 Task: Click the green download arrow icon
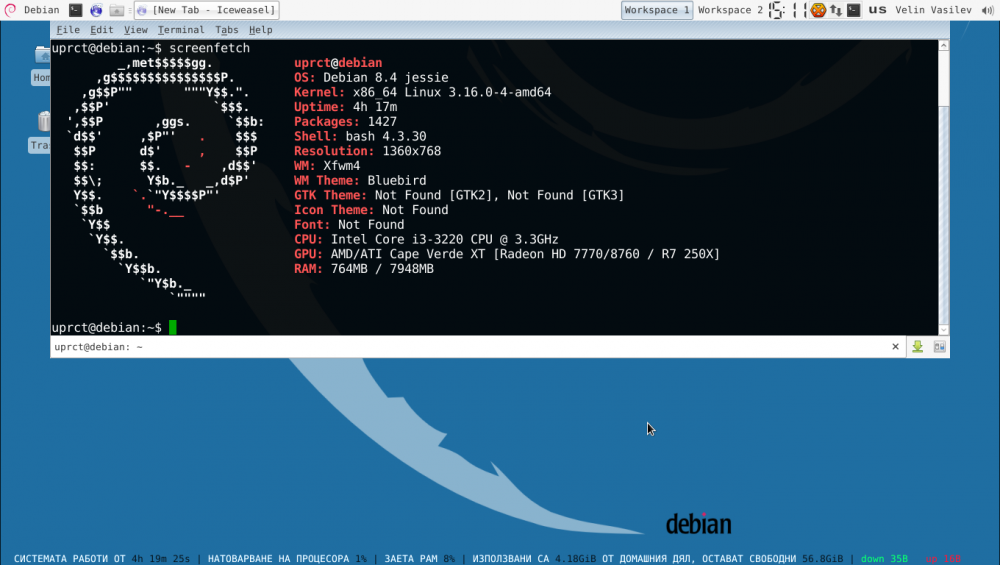coord(917,347)
